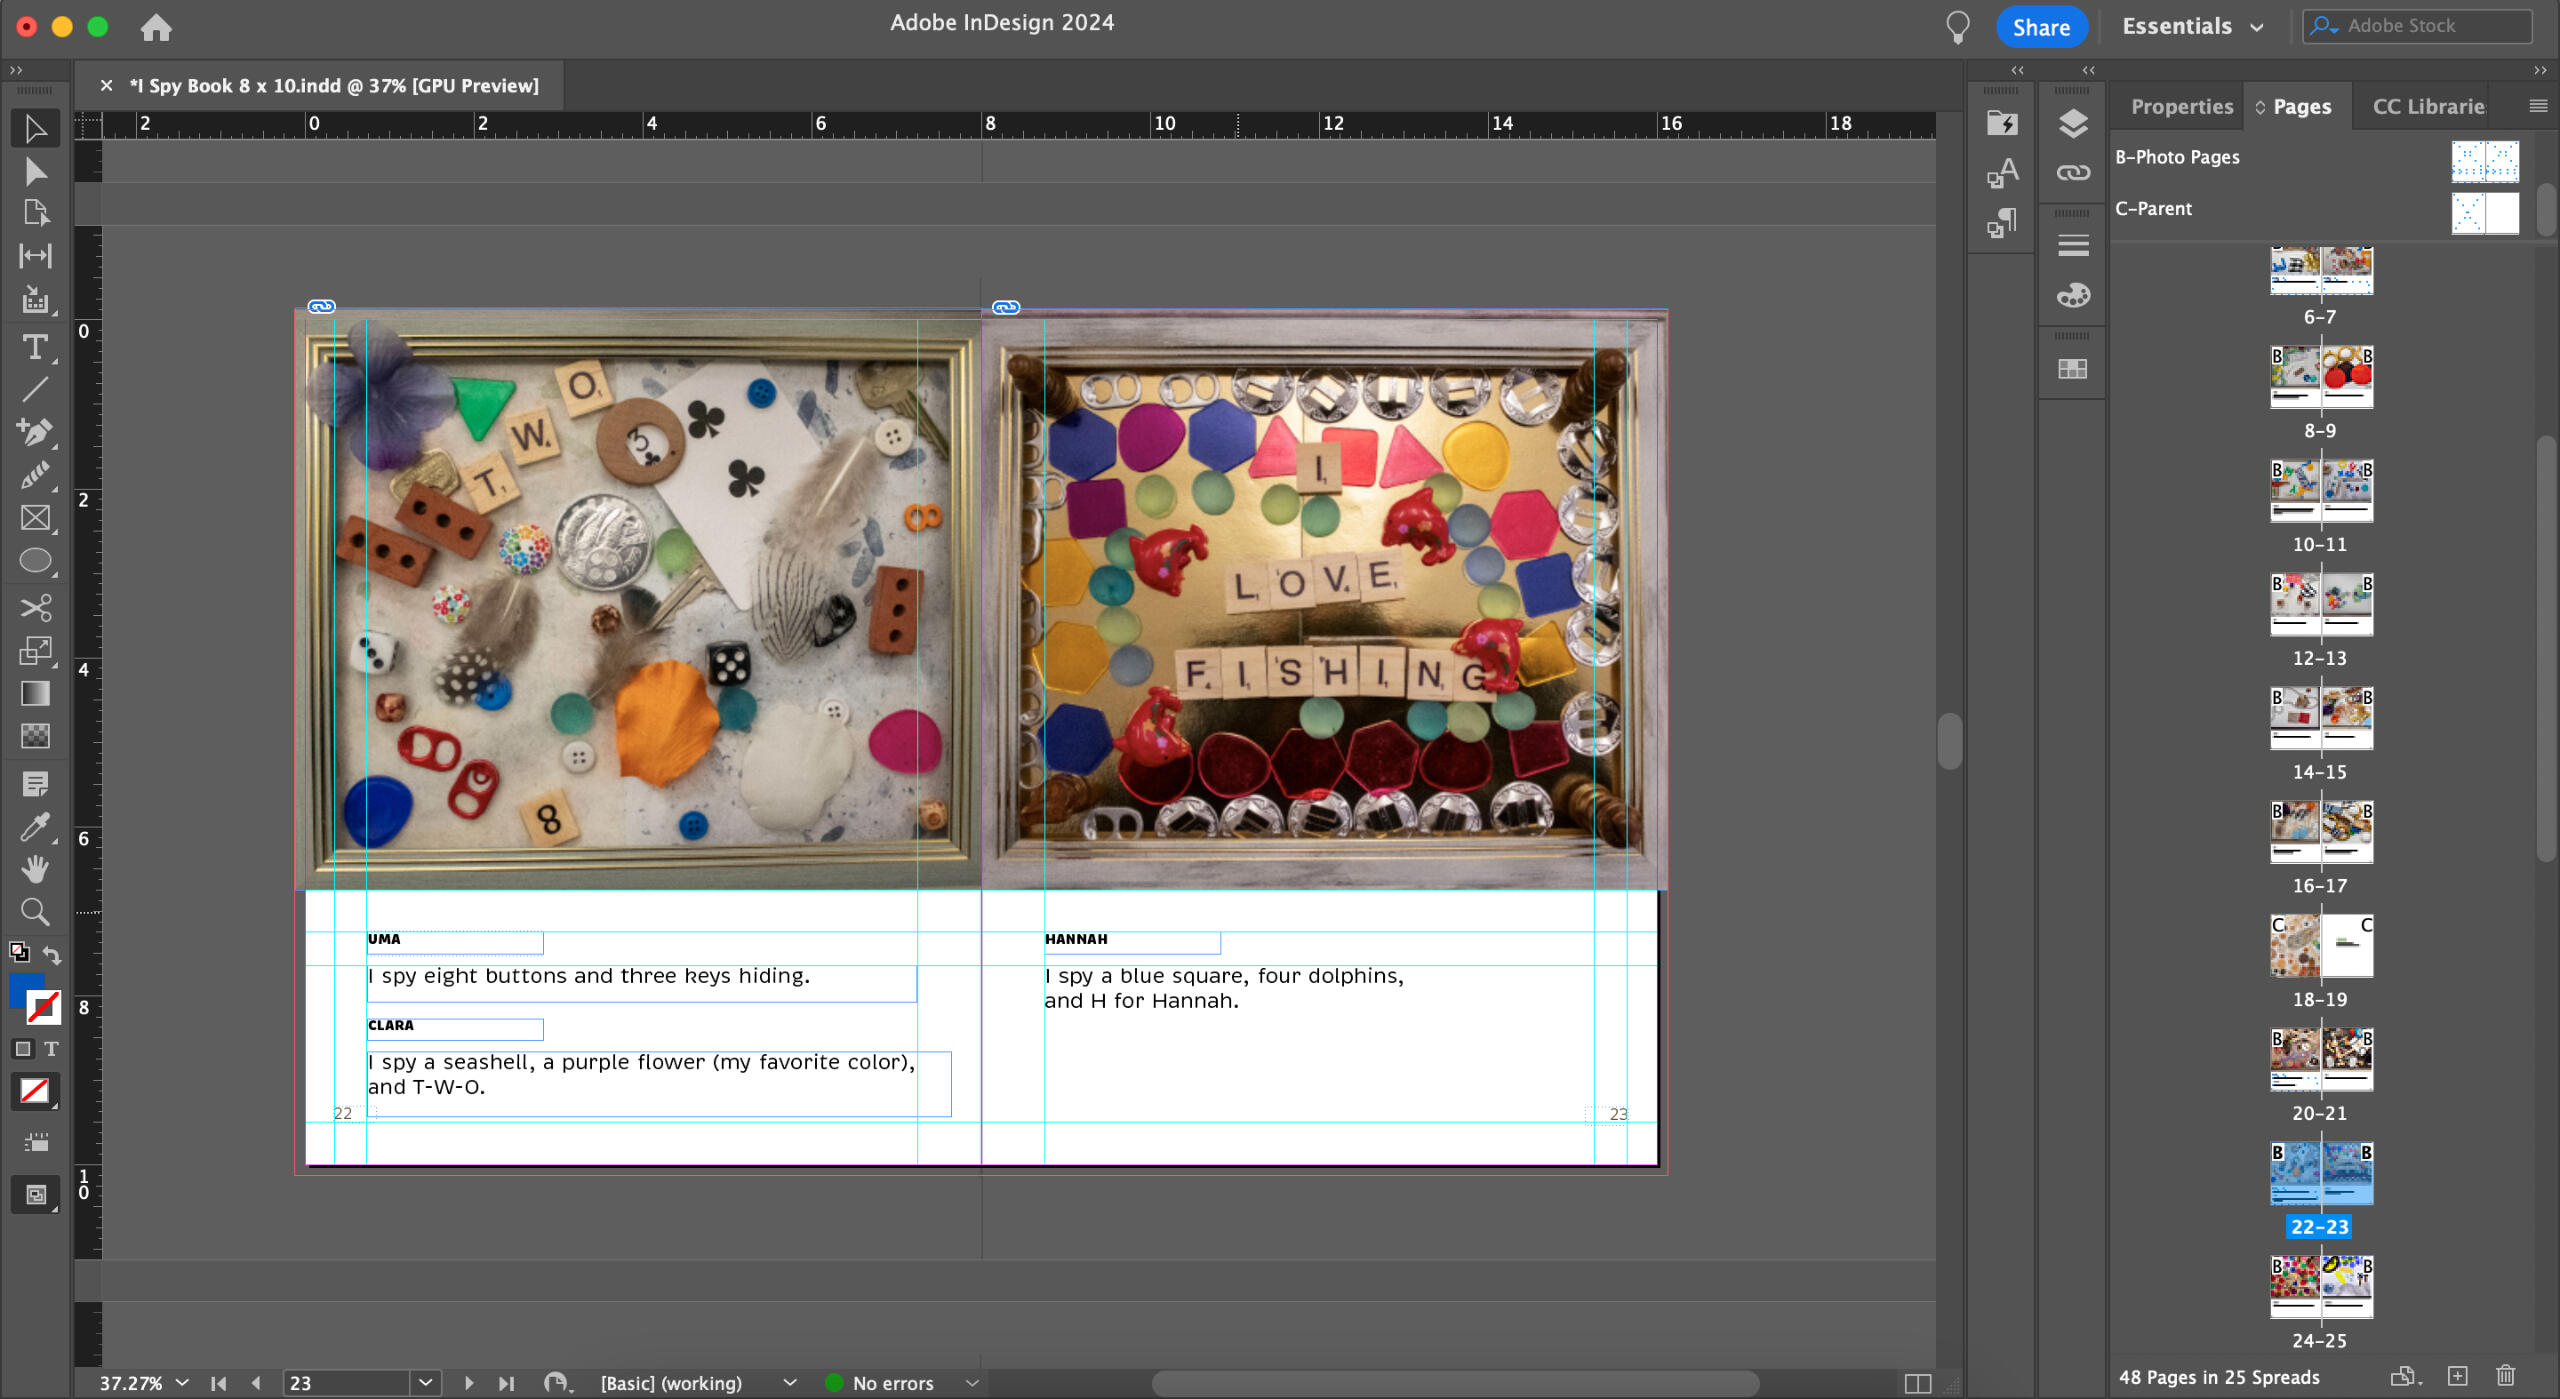Switch to the CC Libraries tab
Screen dimensions: 2560x1399
coord(2427,106)
